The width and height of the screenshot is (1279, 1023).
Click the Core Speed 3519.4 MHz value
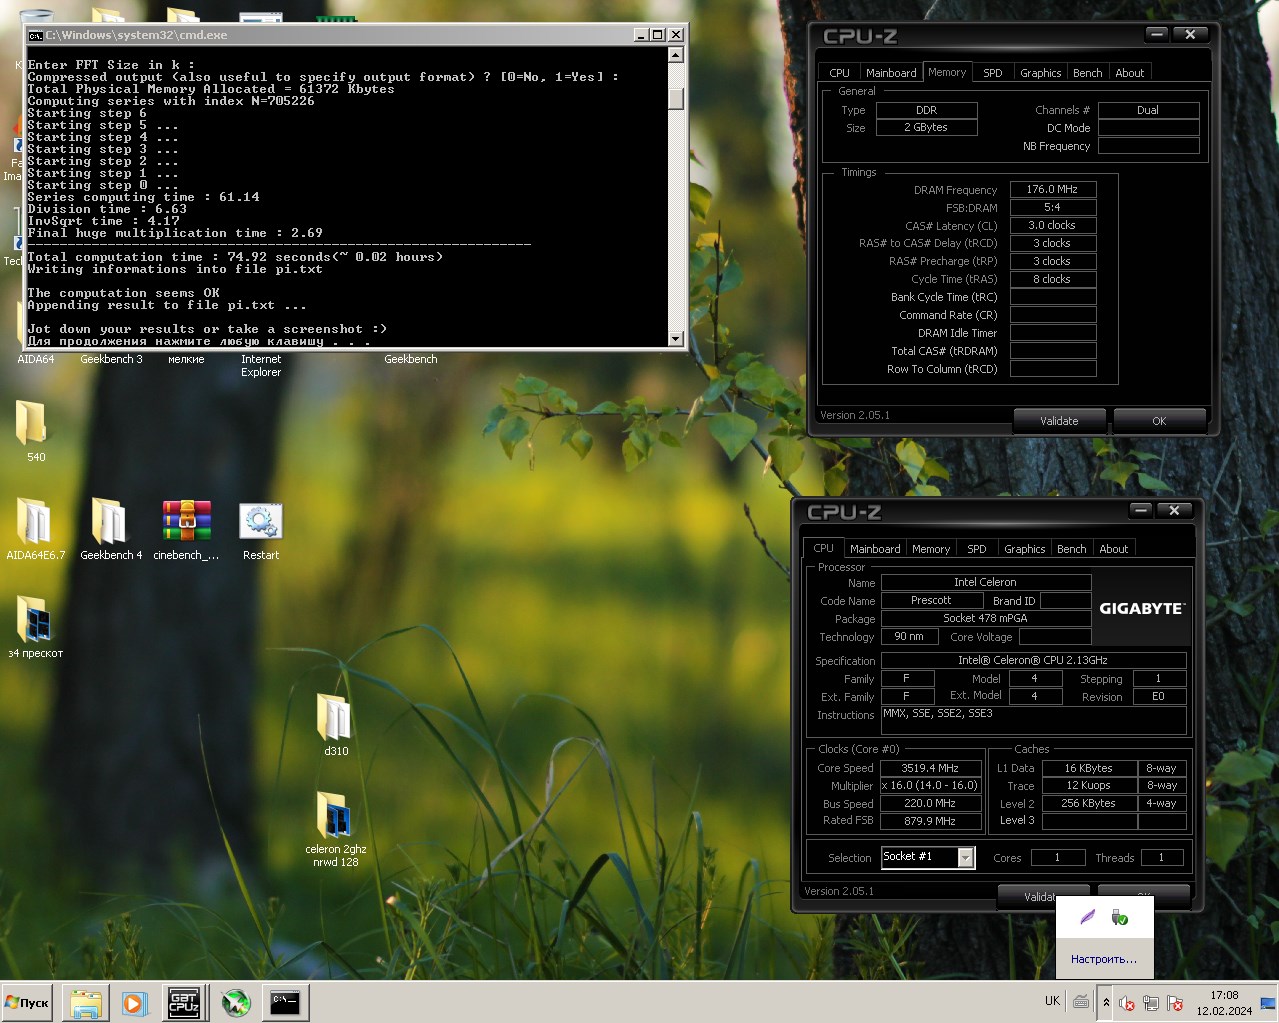tap(930, 768)
